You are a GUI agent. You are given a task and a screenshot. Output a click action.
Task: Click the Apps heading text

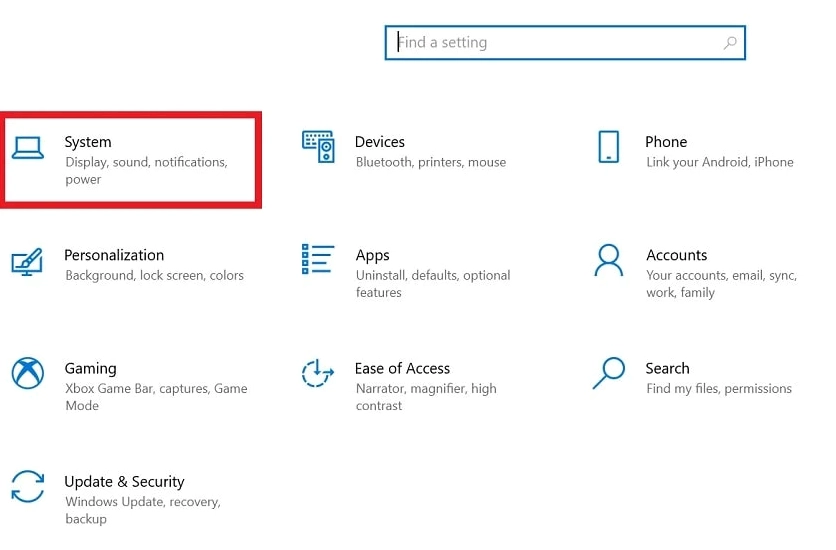pyautogui.click(x=373, y=256)
